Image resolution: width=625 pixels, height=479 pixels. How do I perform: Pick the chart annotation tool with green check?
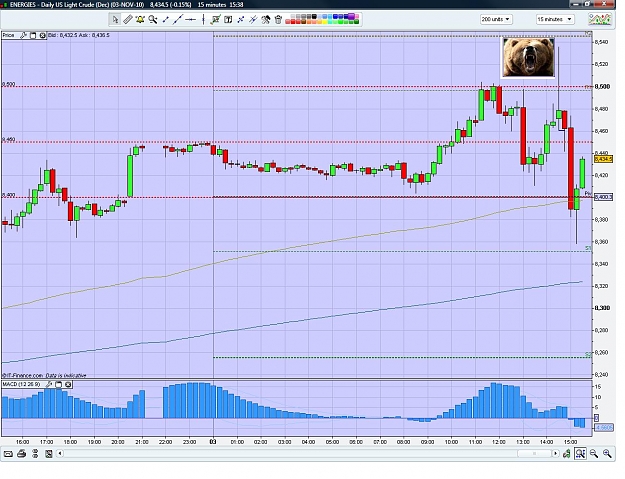216,19
